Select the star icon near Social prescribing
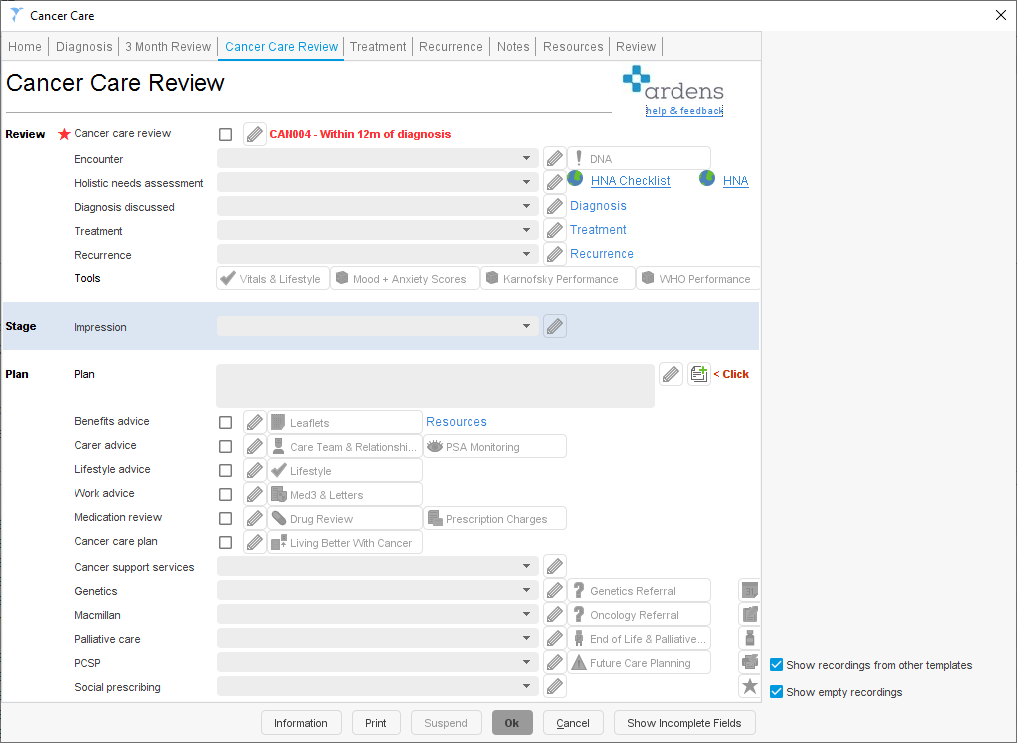1017x743 pixels. pos(750,685)
